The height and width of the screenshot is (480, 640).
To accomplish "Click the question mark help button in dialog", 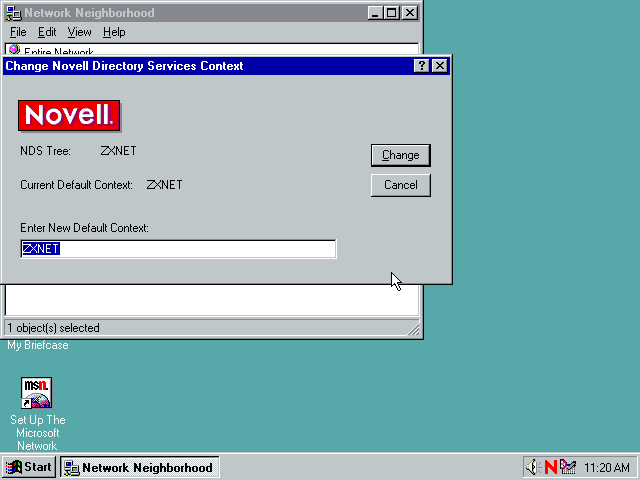I will click(x=421, y=66).
